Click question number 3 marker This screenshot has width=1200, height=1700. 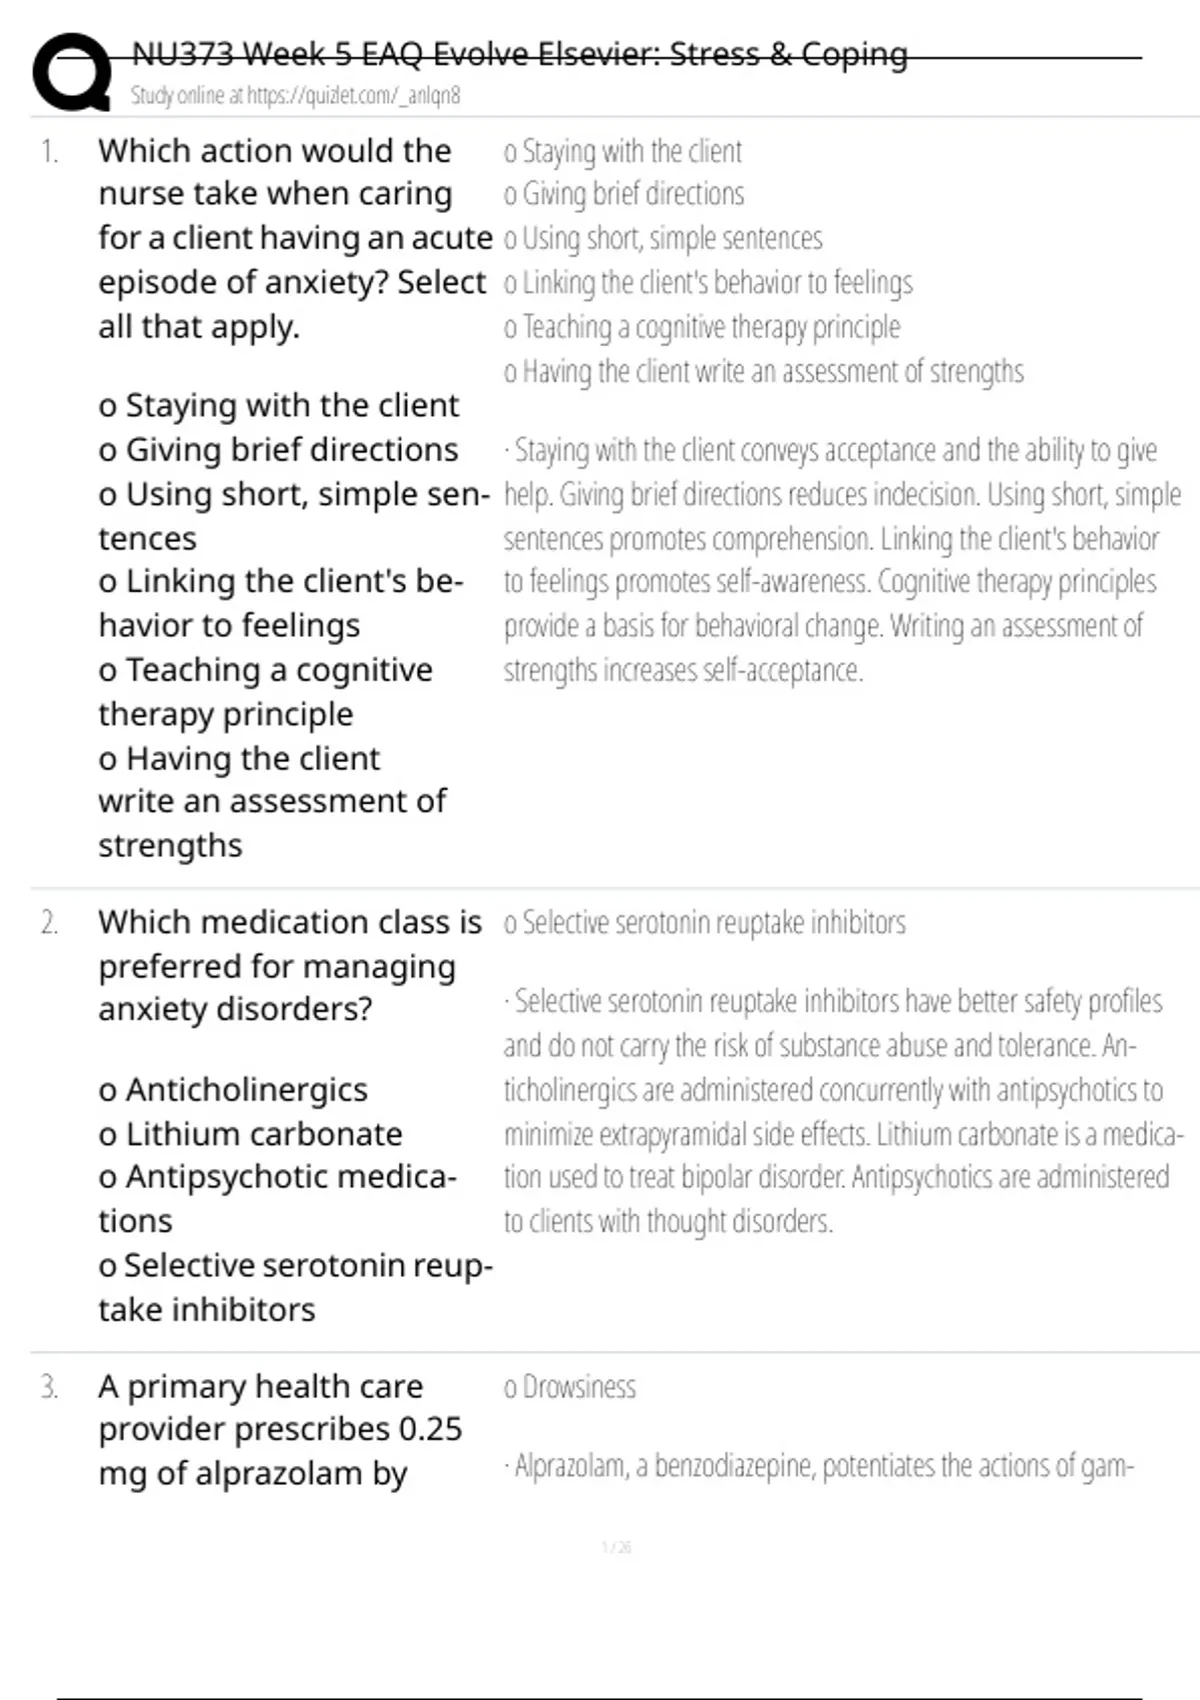49,1388
